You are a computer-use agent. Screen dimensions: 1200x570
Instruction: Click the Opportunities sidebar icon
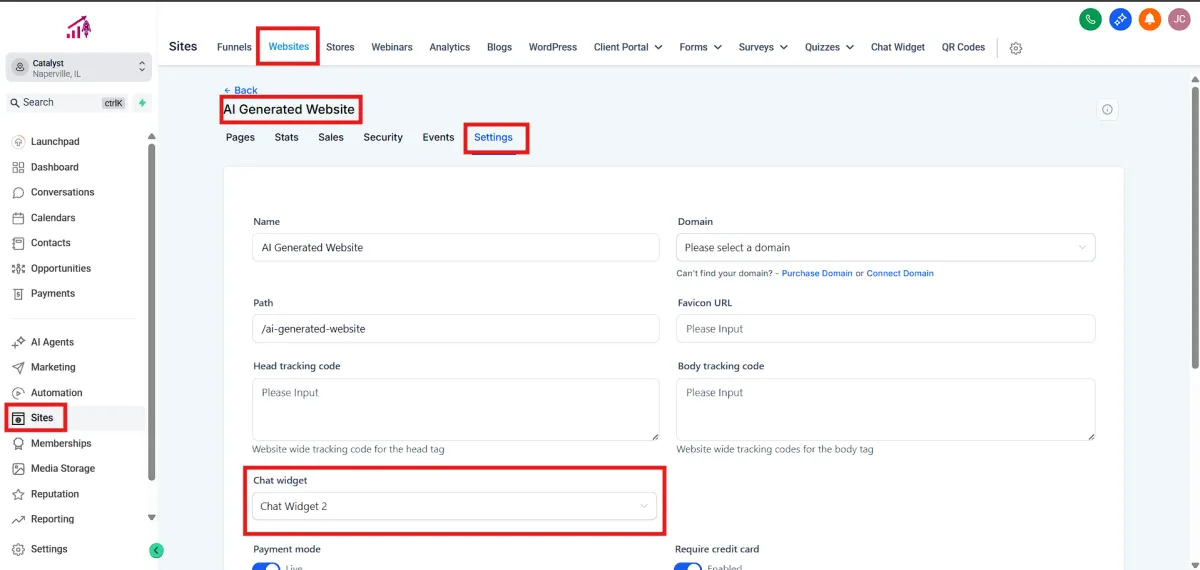pyautogui.click(x=18, y=269)
